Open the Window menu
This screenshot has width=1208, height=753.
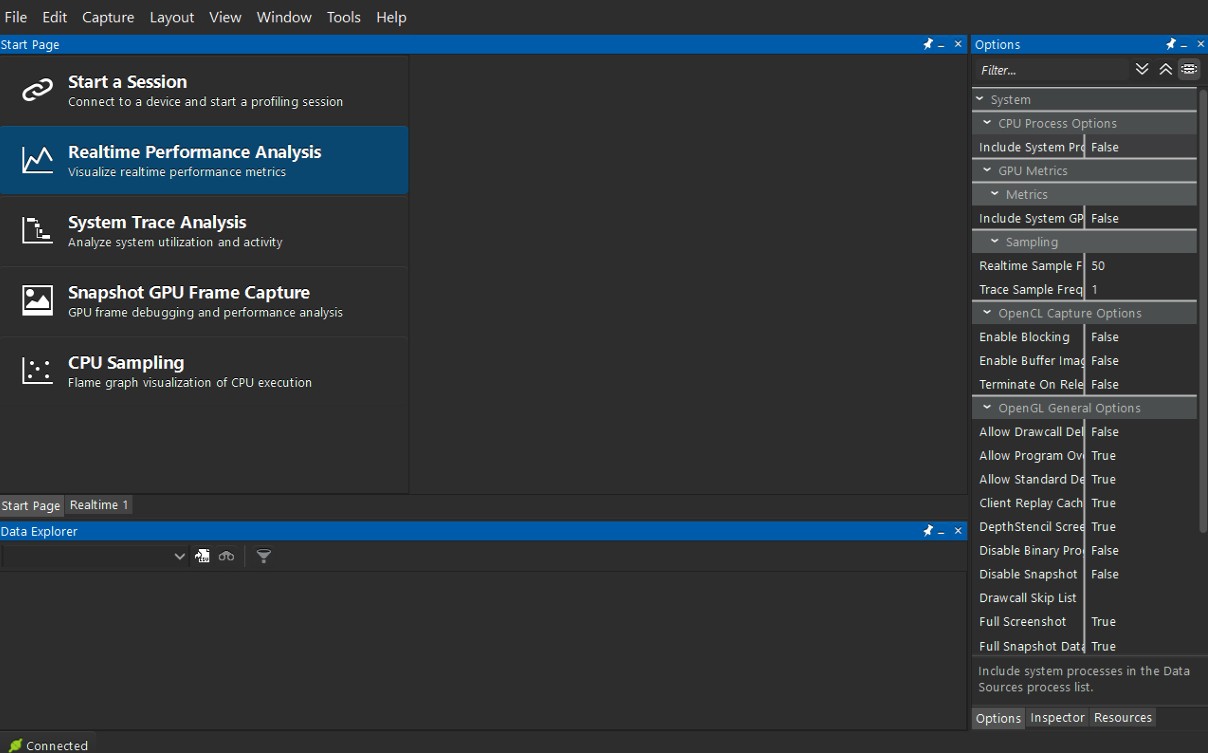(284, 17)
